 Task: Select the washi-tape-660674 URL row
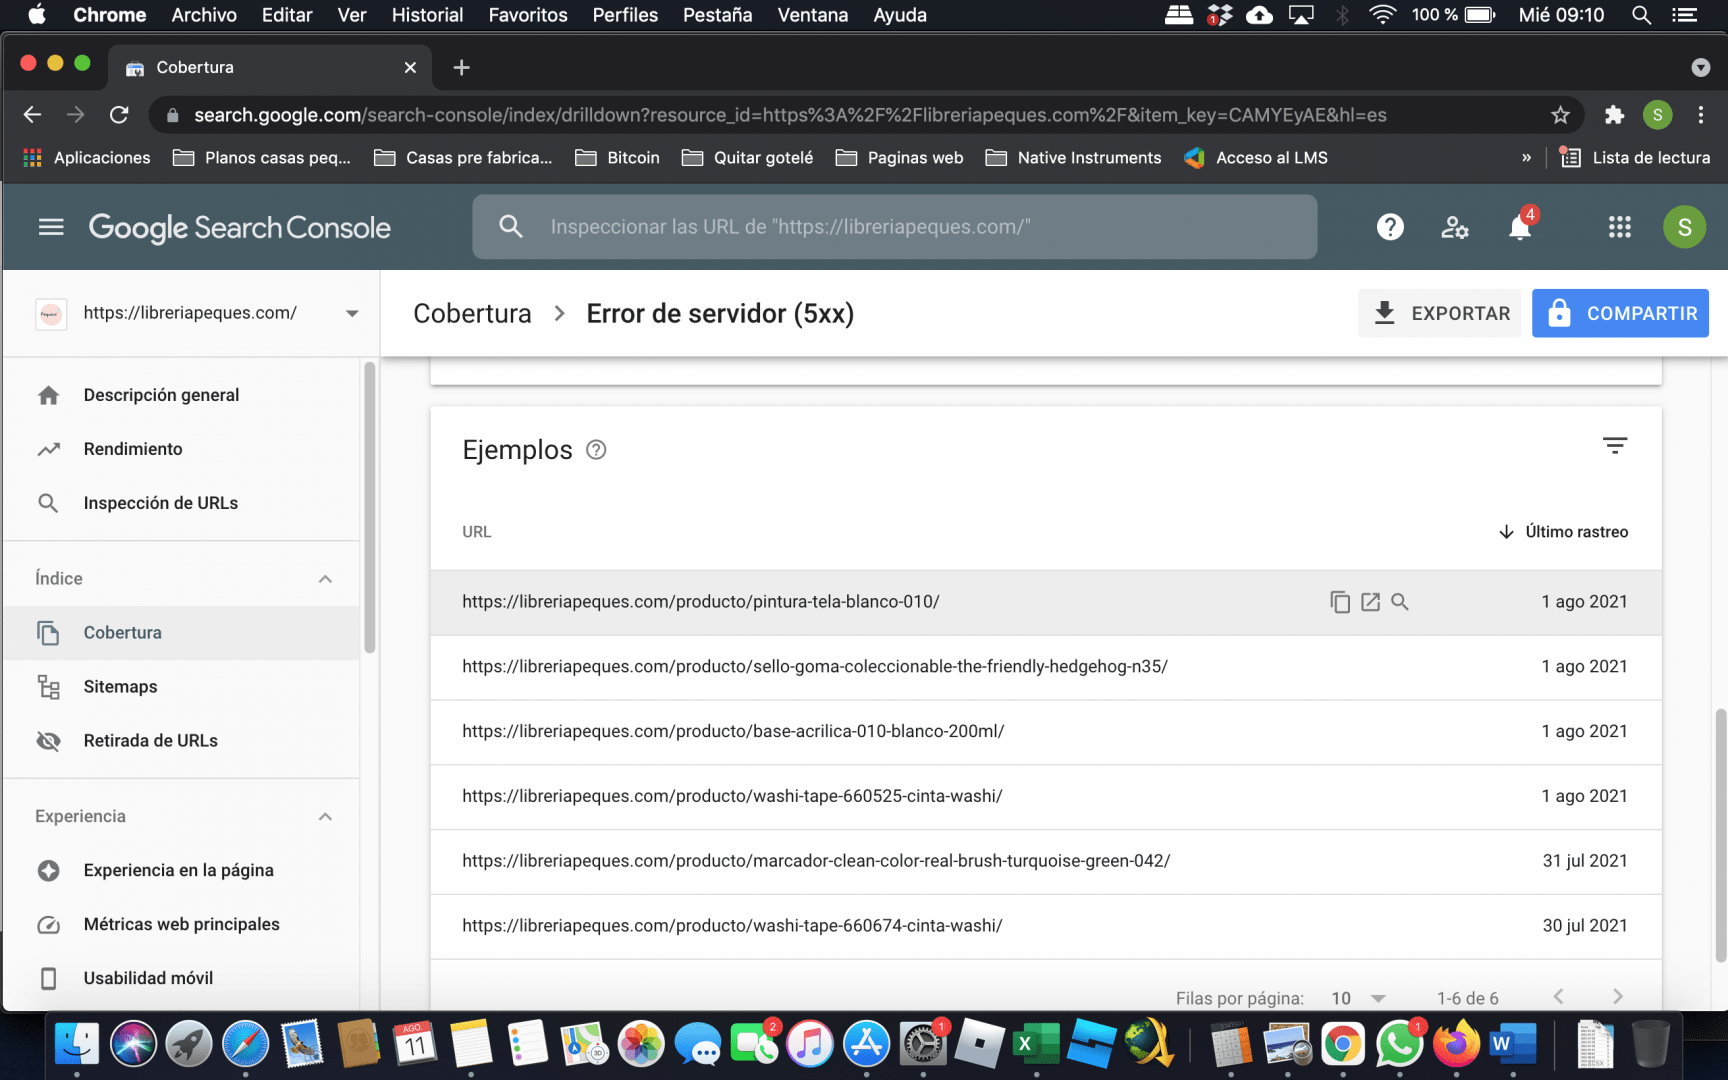(1046, 927)
